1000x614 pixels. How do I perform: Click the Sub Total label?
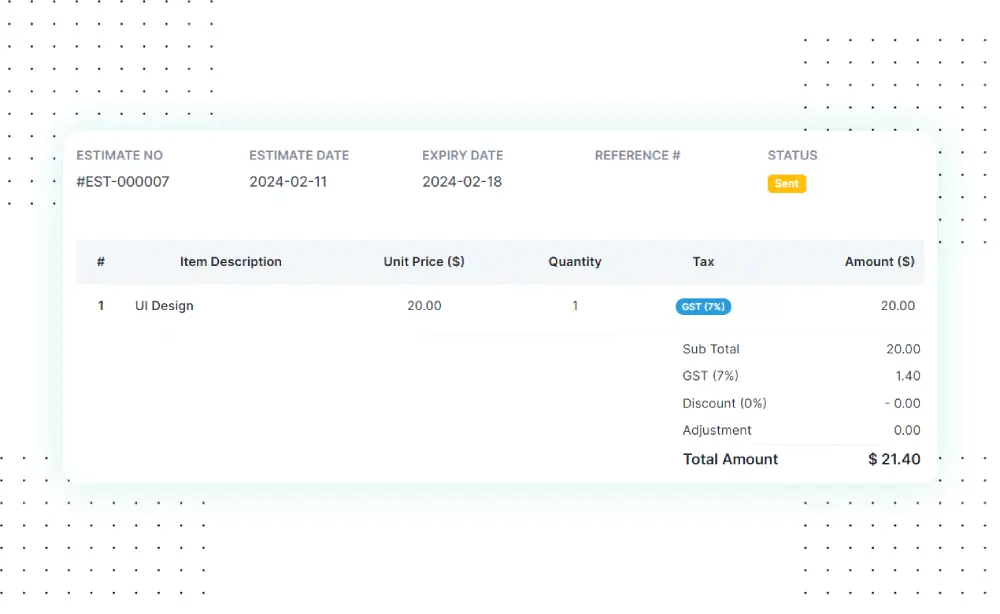[711, 349]
